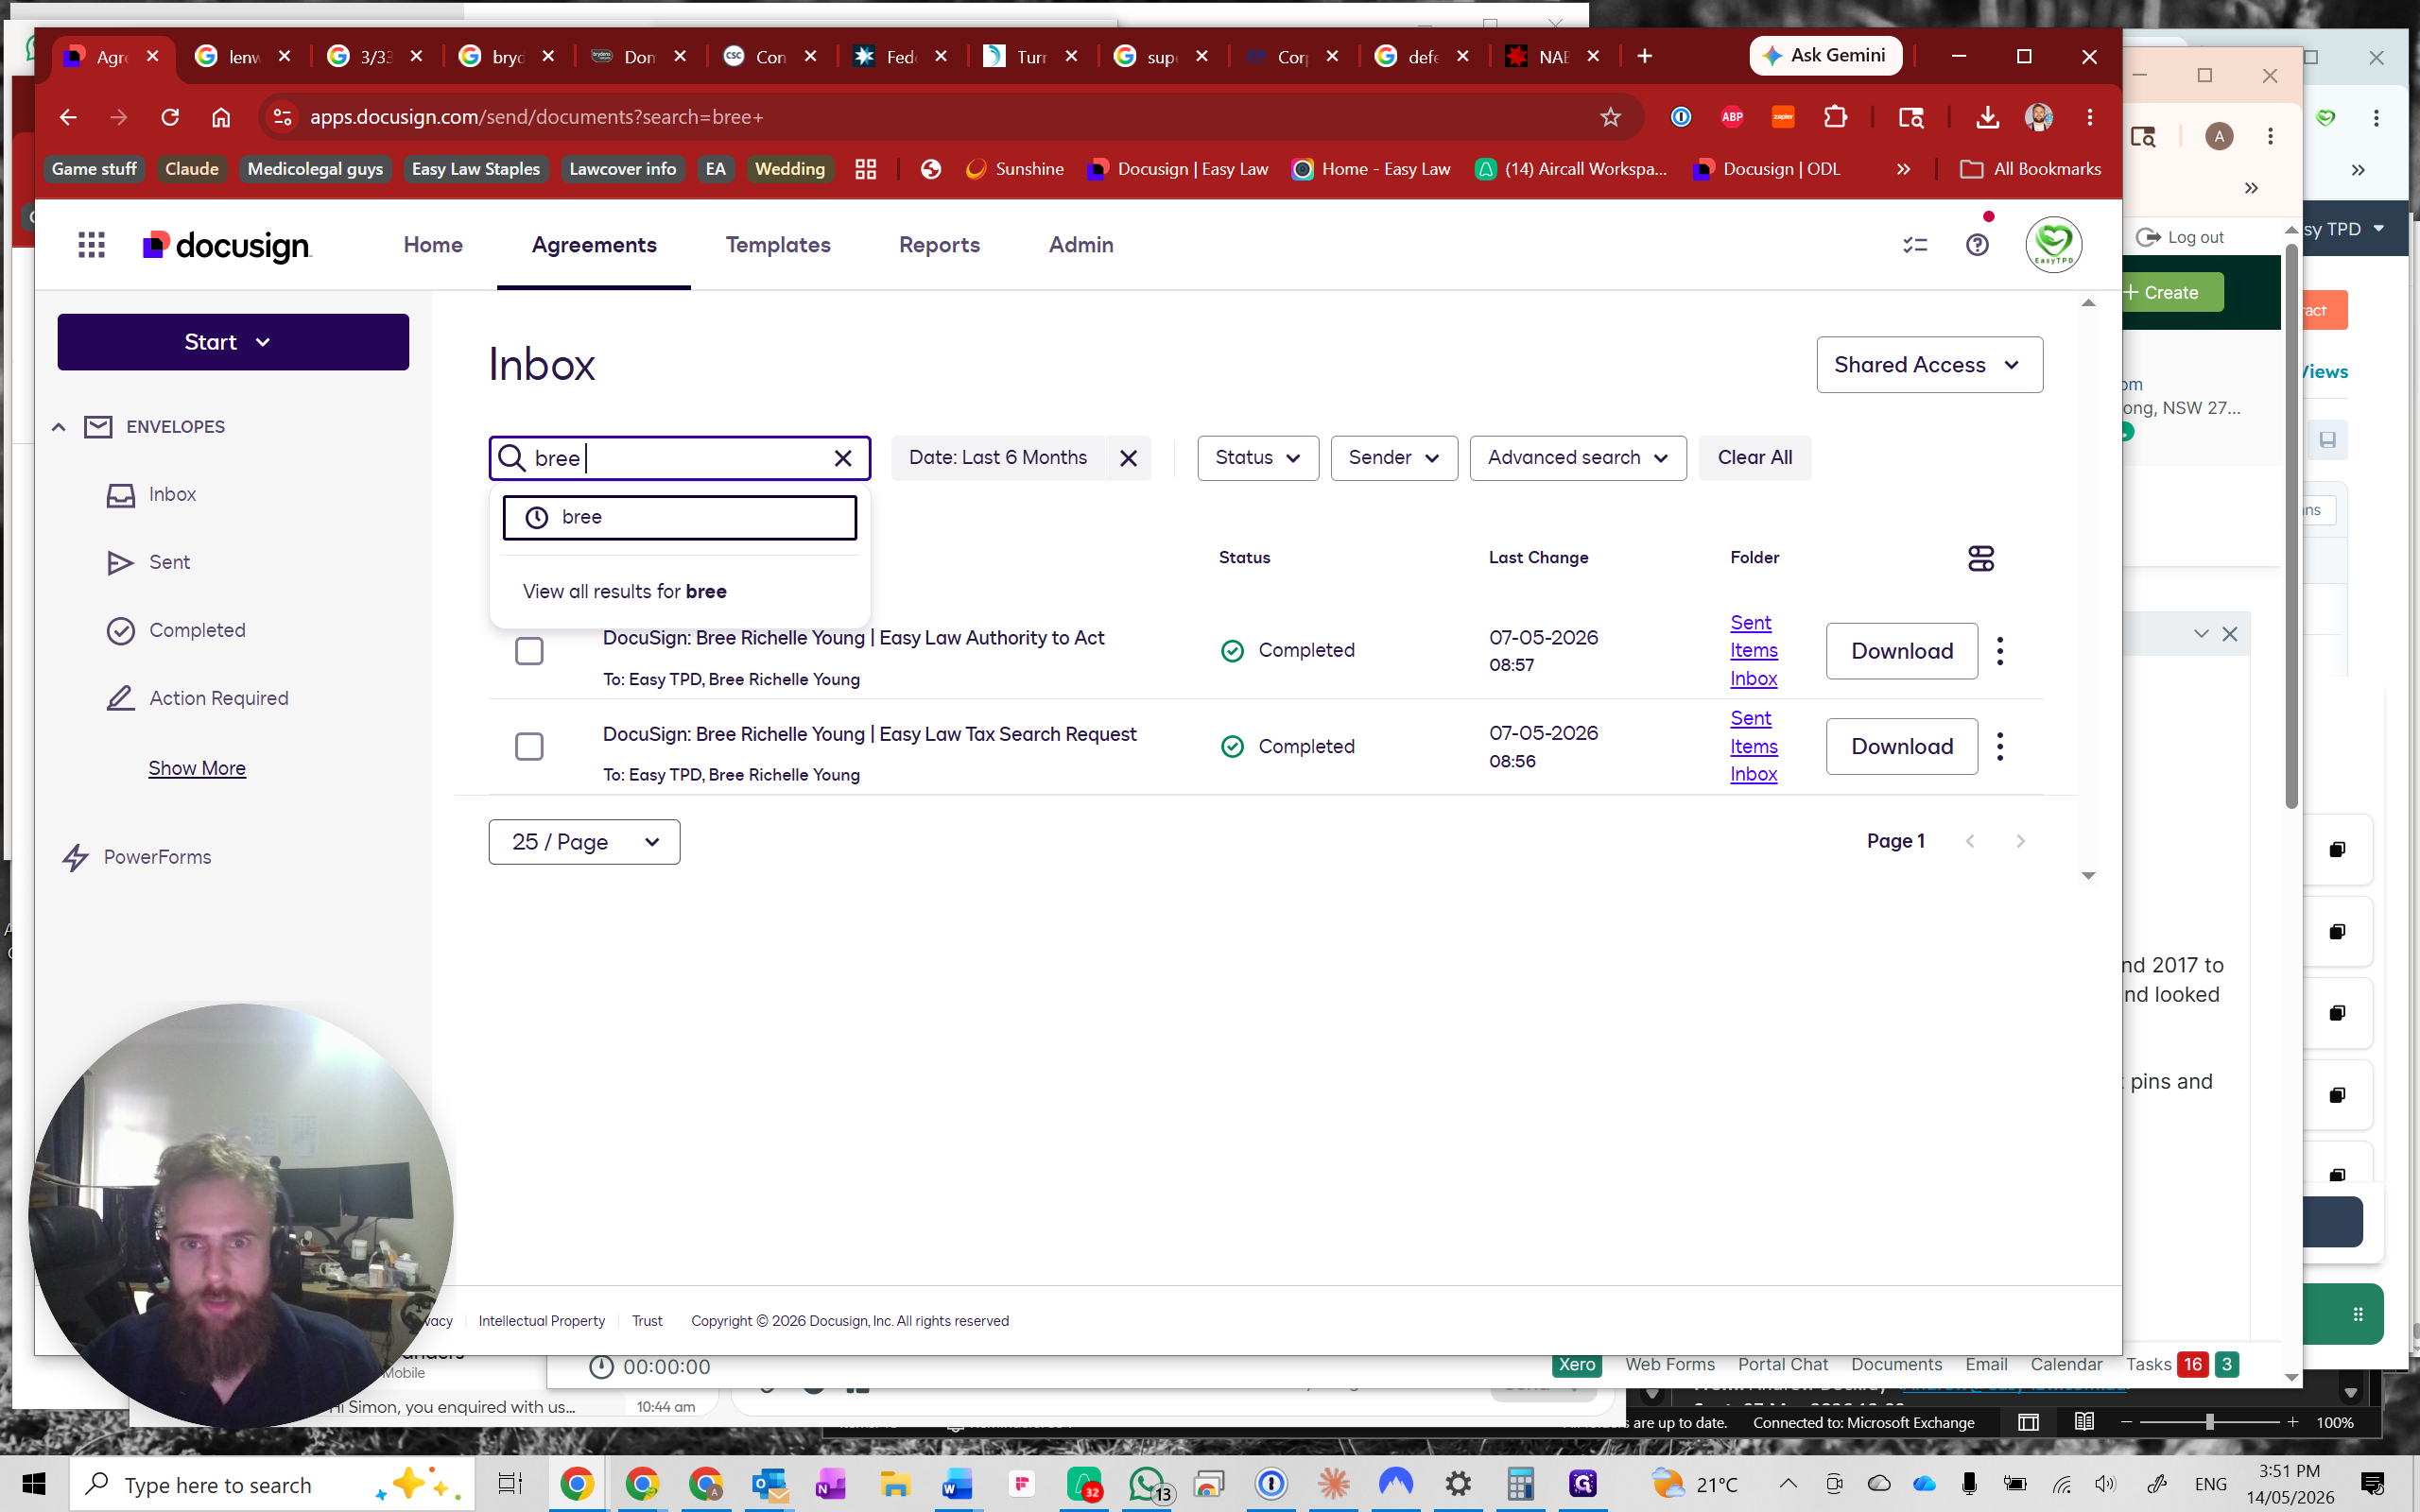Screen dimensions: 2420x1512
Task: Collapse the ENVELOPES section
Action: [x=59, y=427]
